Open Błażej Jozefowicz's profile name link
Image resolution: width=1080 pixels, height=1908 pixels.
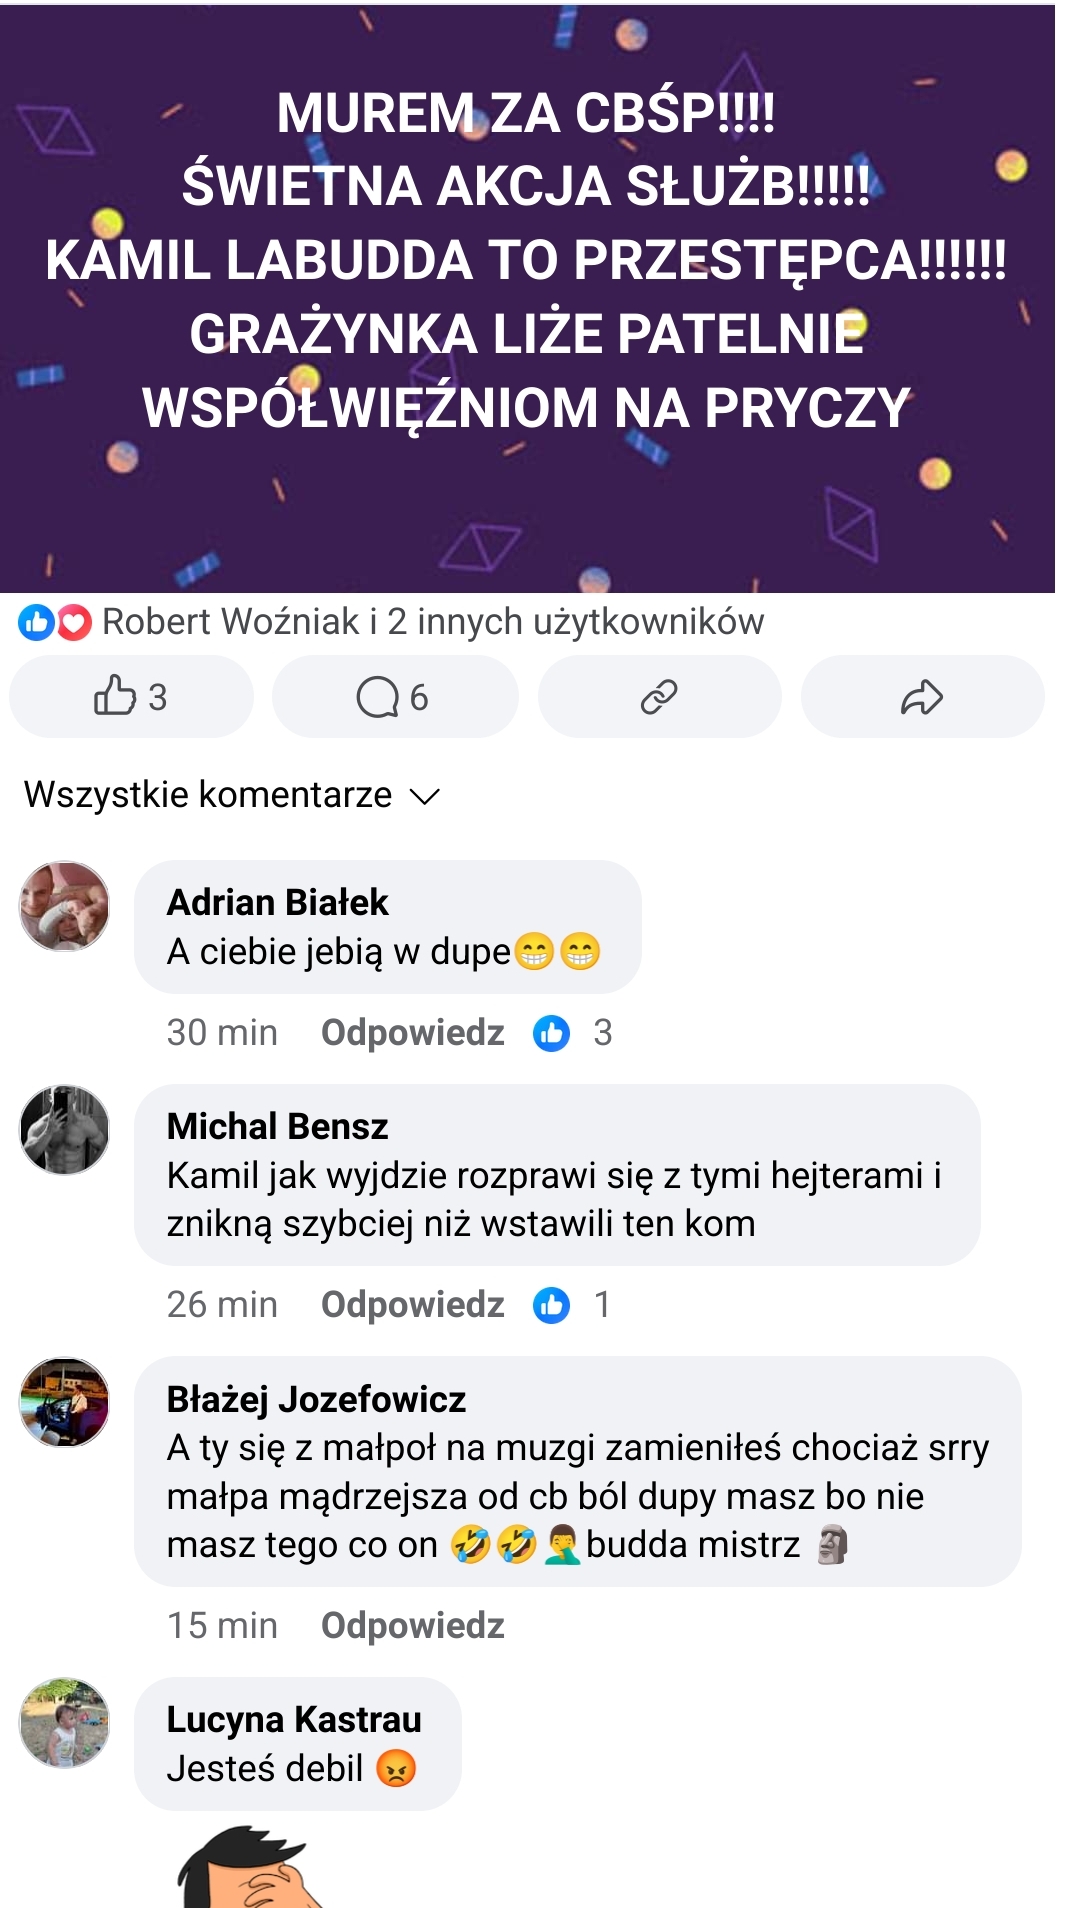pos(316,1399)
